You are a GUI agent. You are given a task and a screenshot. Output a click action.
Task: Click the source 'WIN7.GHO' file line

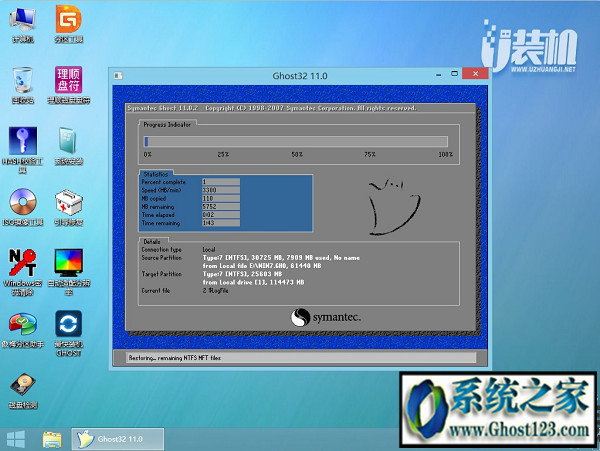[262, 266]
